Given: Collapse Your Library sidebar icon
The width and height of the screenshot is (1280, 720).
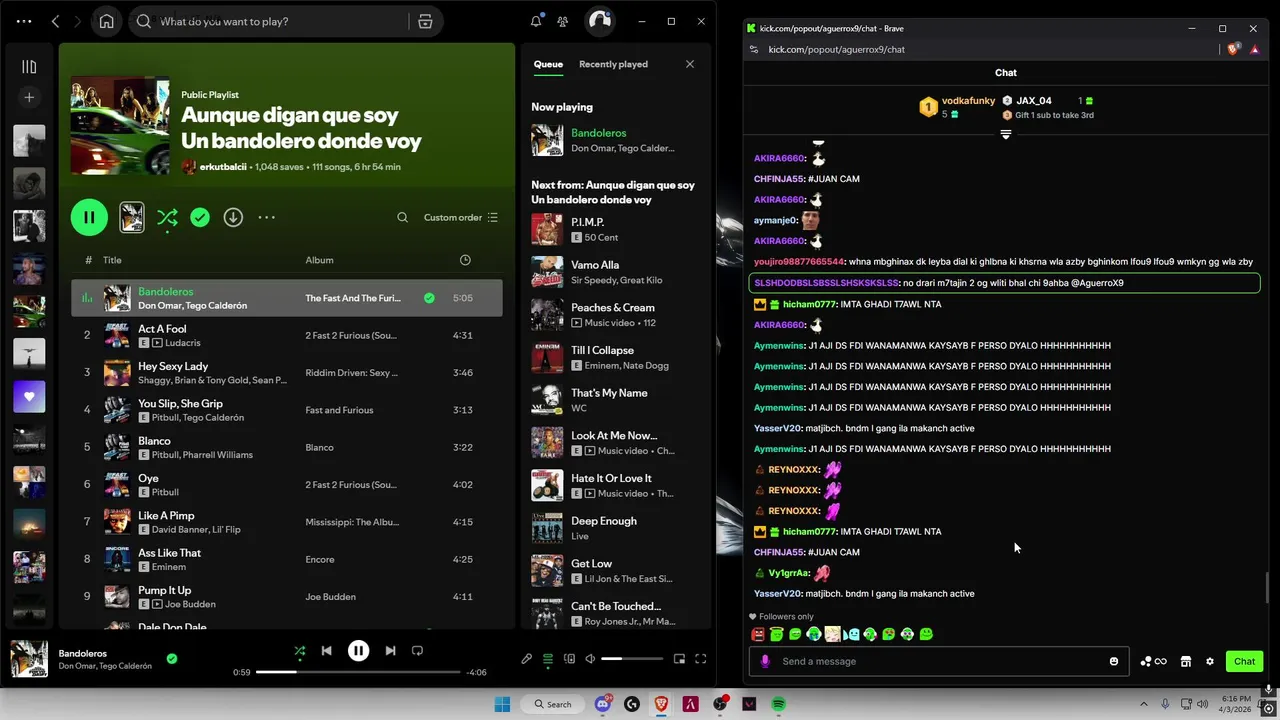Looking at the screenshot, I should click(29, 67).
